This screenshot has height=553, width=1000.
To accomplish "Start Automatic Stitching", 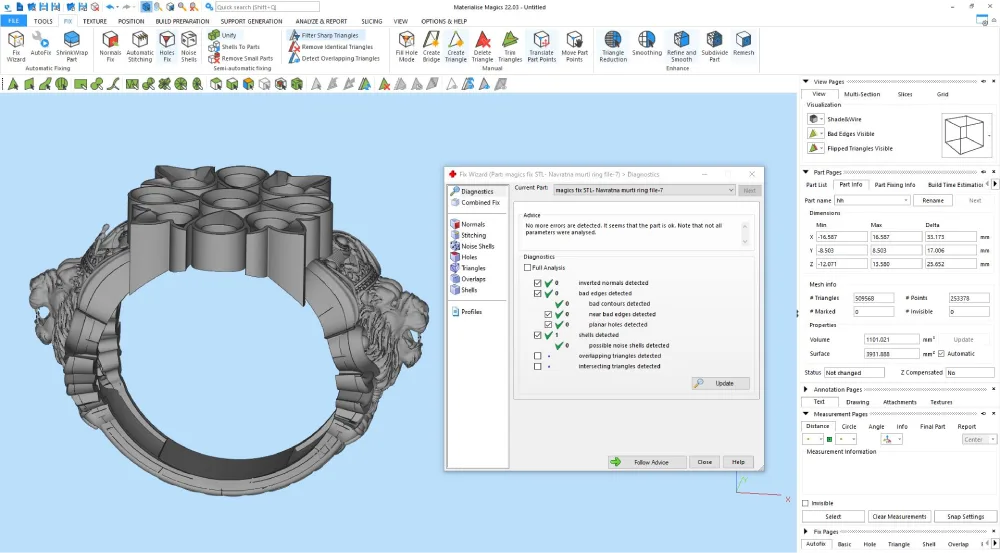I will coord(140,47).
